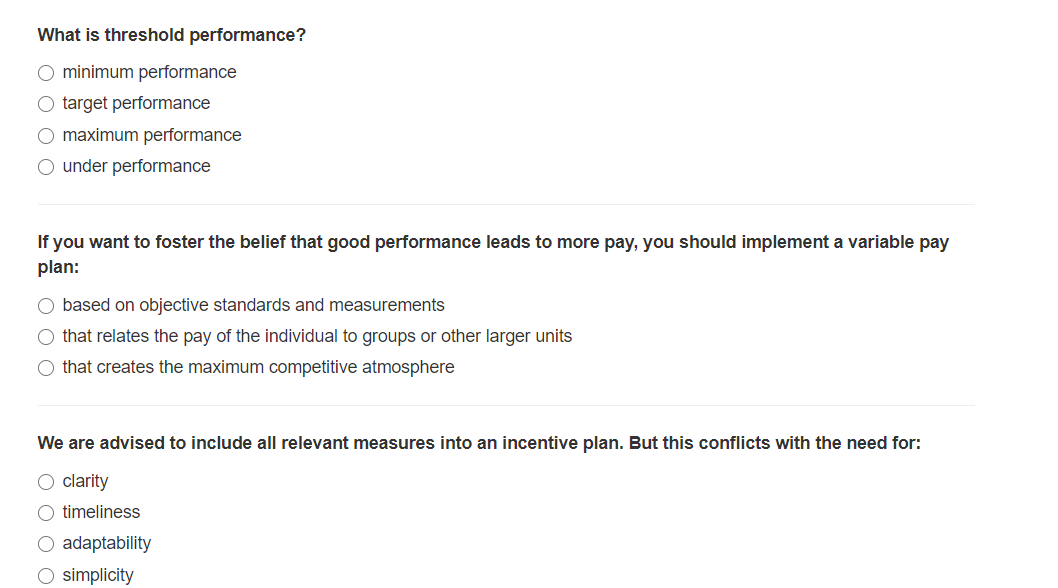The height and width of the screenshot is (588, 1058).
Task: Select clarity for the last question
Action: click(46, 481)
